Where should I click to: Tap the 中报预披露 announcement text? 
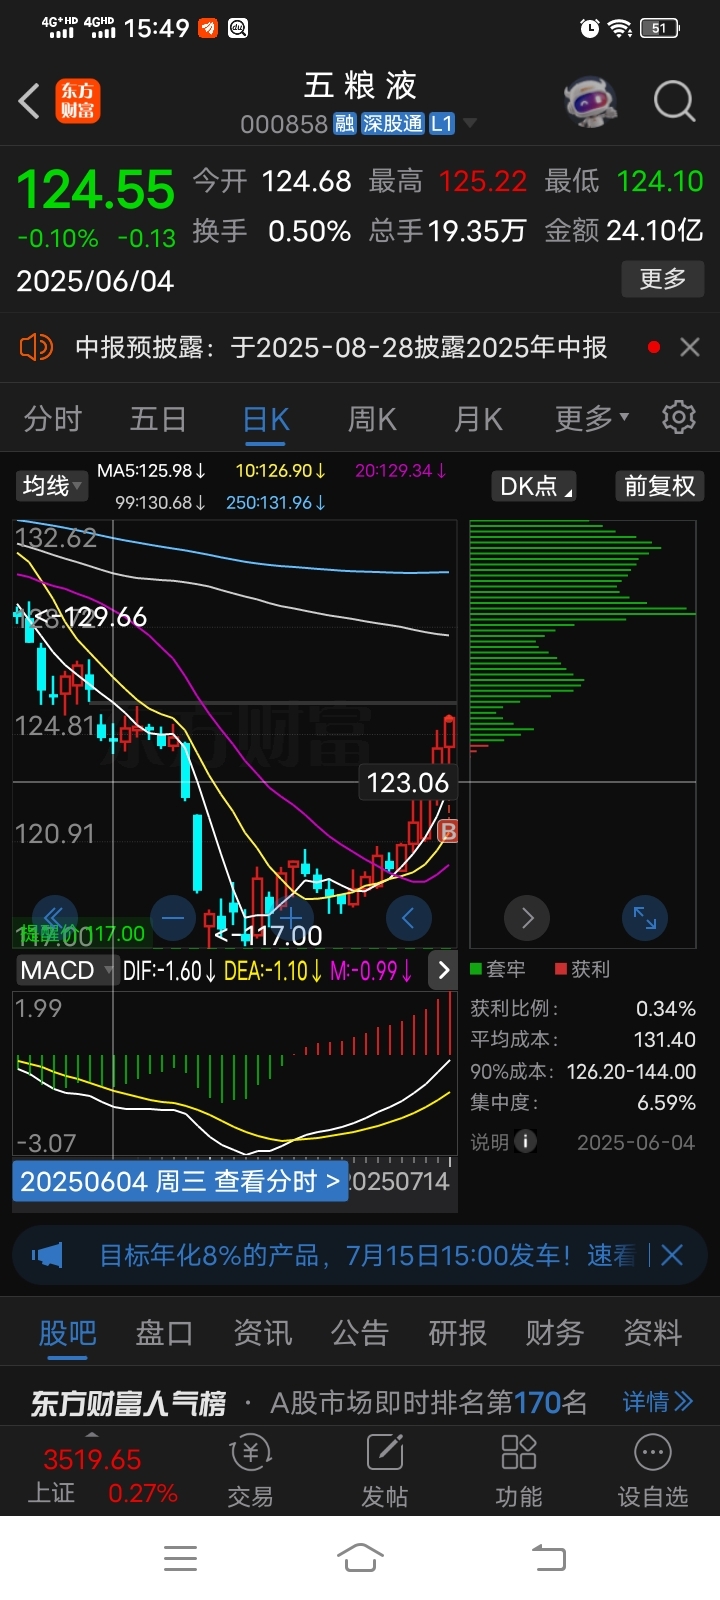click(x=341, y=347)
